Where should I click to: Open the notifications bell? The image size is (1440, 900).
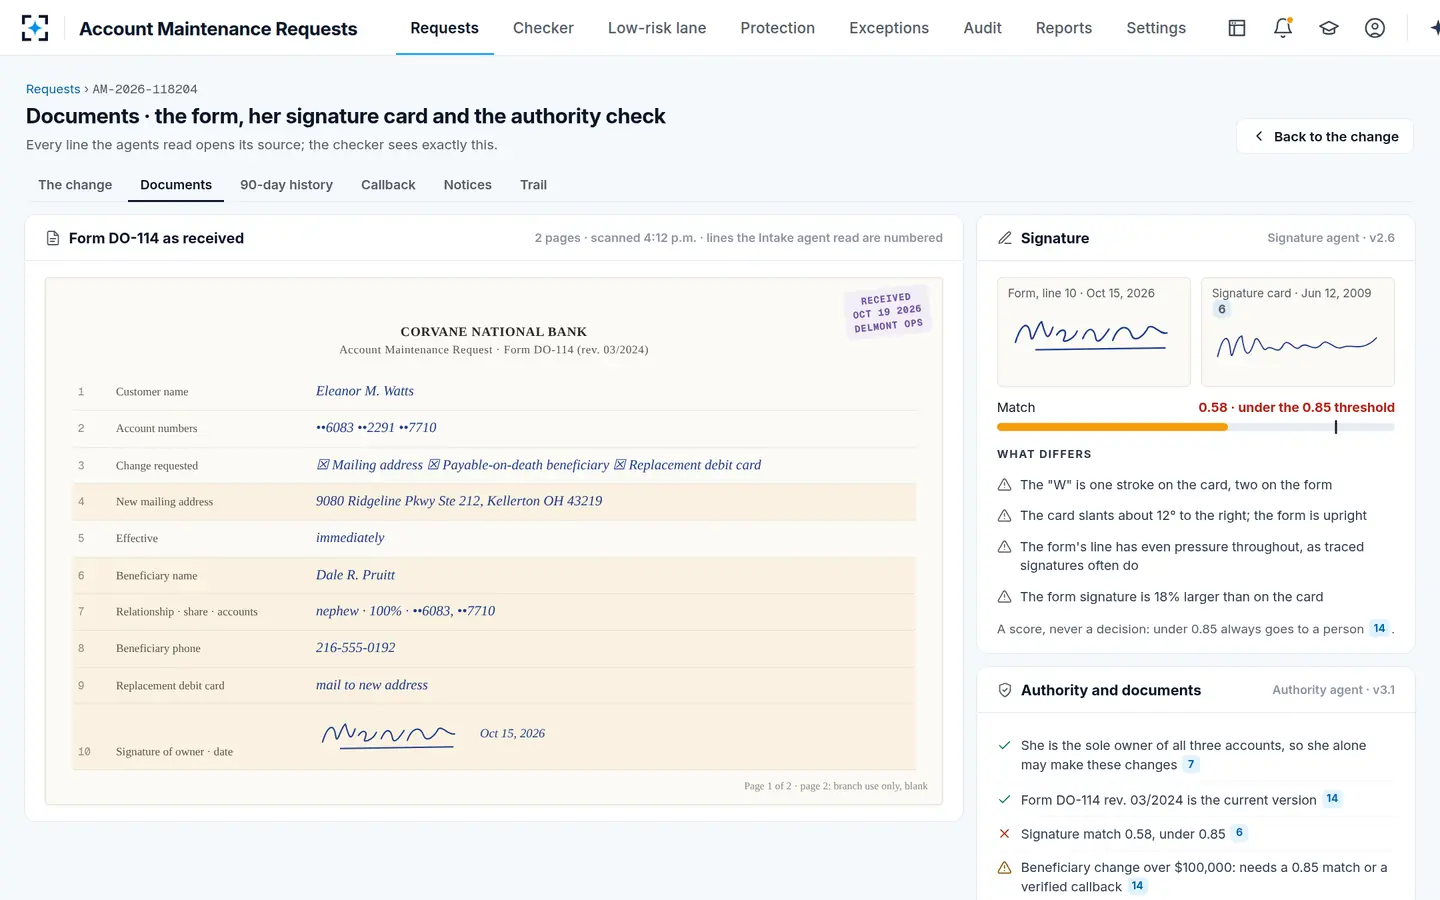pos(1283,28)
